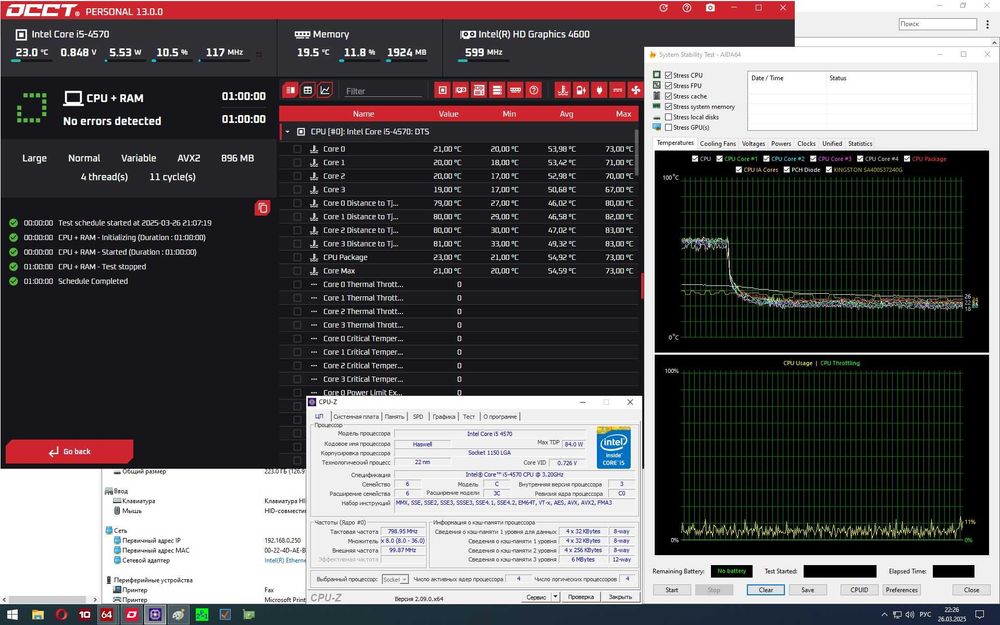Toggle PCH Diode graph checkbox in AIDA64
1000x625 pixels.
click(786, 170)
